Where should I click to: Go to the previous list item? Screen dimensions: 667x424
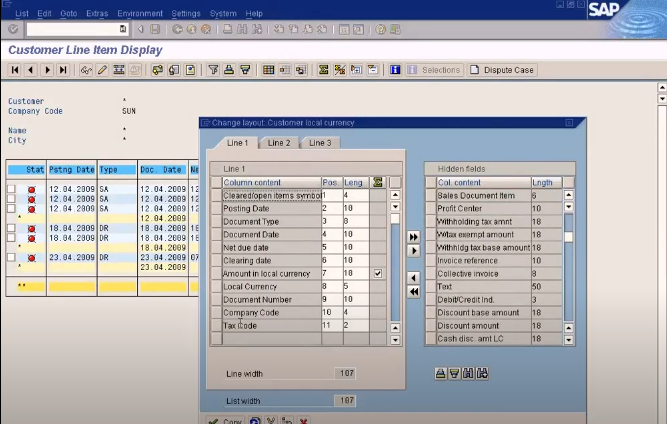(x=31, y=70)
